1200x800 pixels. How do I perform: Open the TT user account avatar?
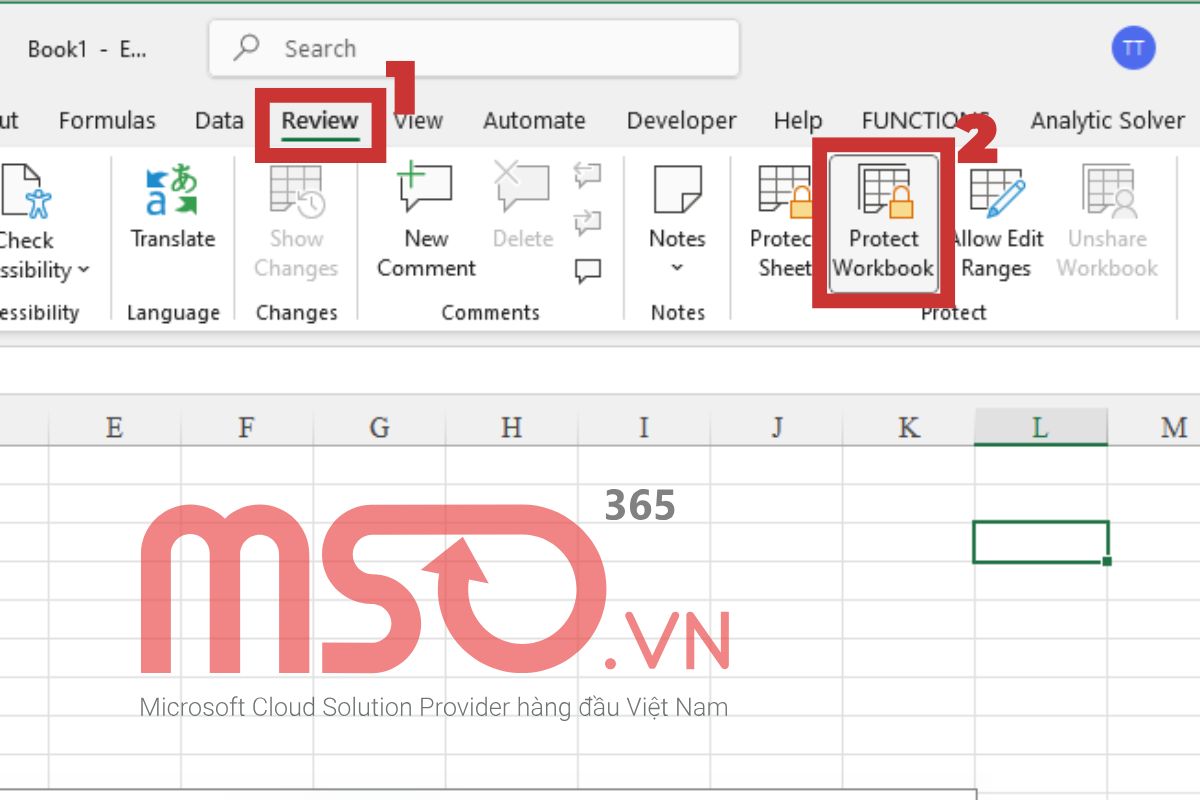(x=1133, y=48)
